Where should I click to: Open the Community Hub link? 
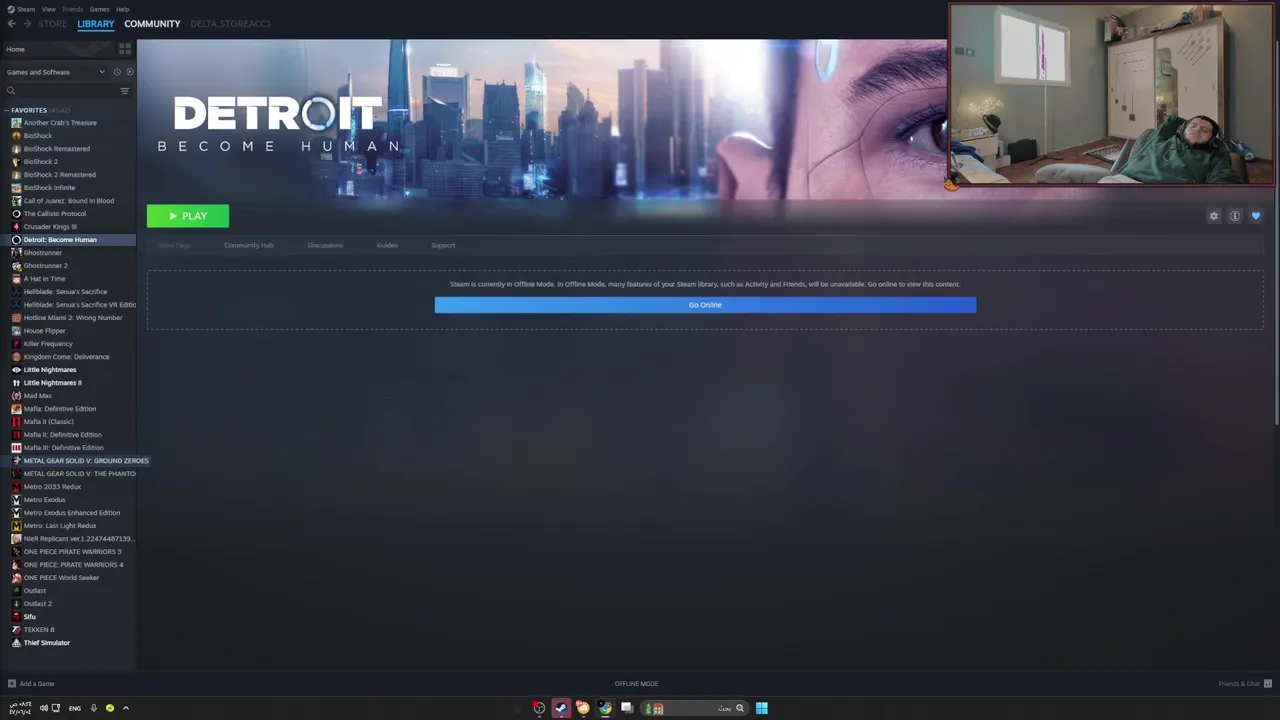pyautogui.click(x=249, y=245)
